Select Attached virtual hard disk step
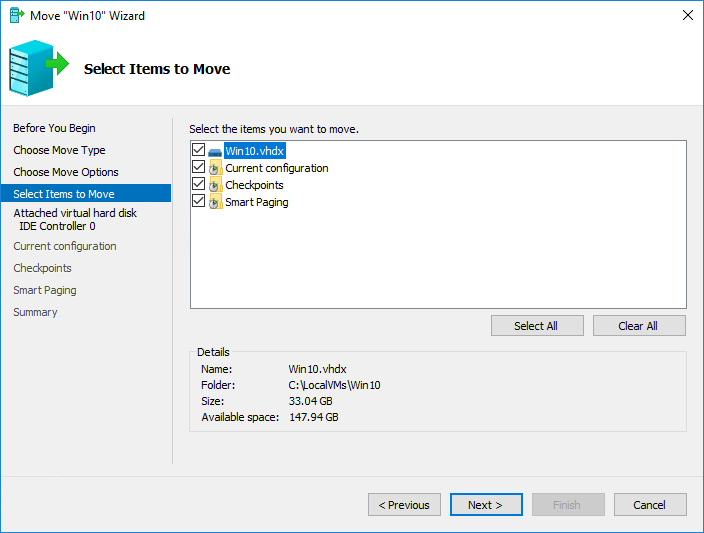Image resolution: width=704 pixels, height=533 pixels. point(75,219)
